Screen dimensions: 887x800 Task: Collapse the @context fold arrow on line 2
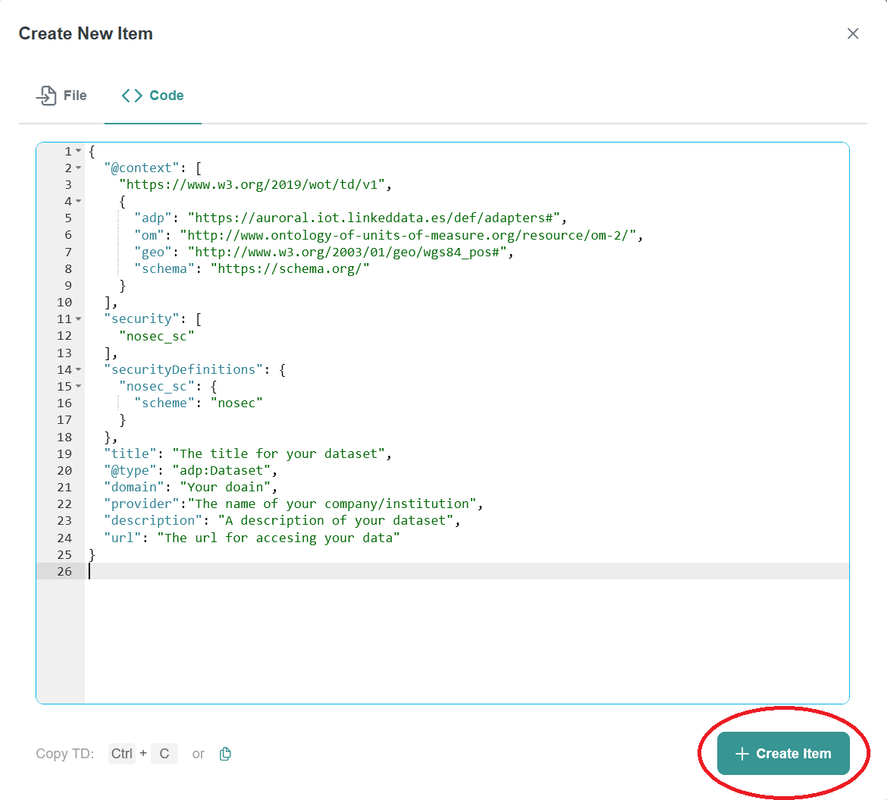point(79,168)
